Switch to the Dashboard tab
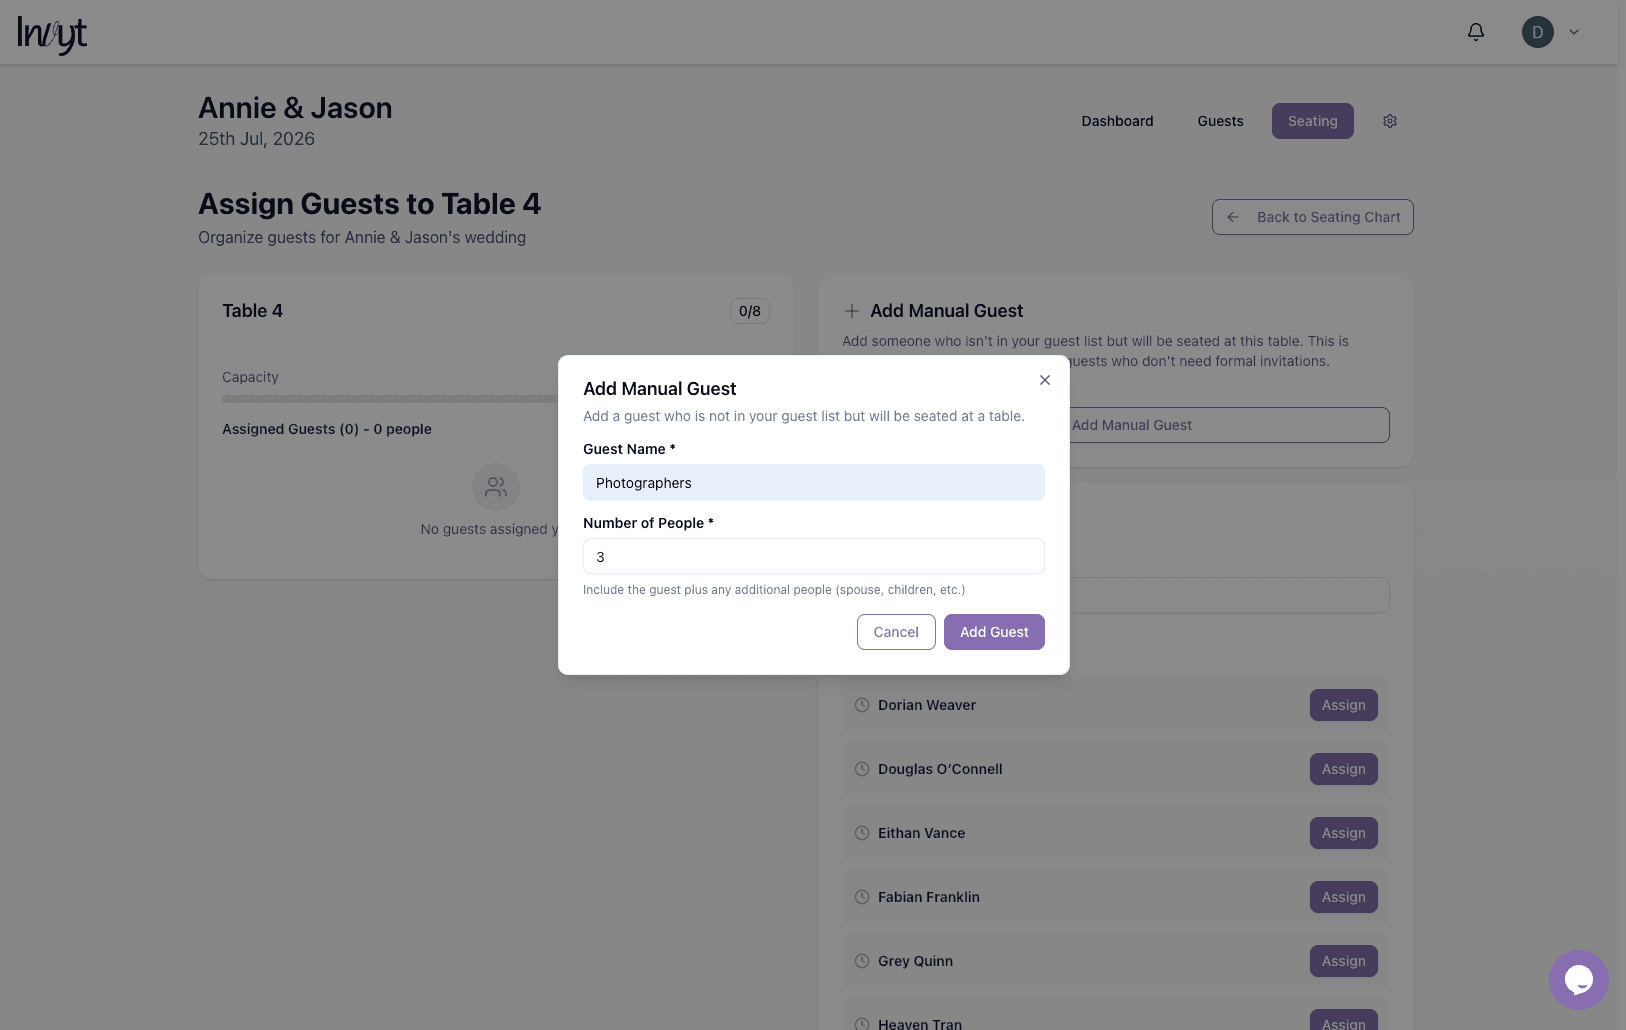Screen dimensions: 1626x1030 (x=1117, y=120)
